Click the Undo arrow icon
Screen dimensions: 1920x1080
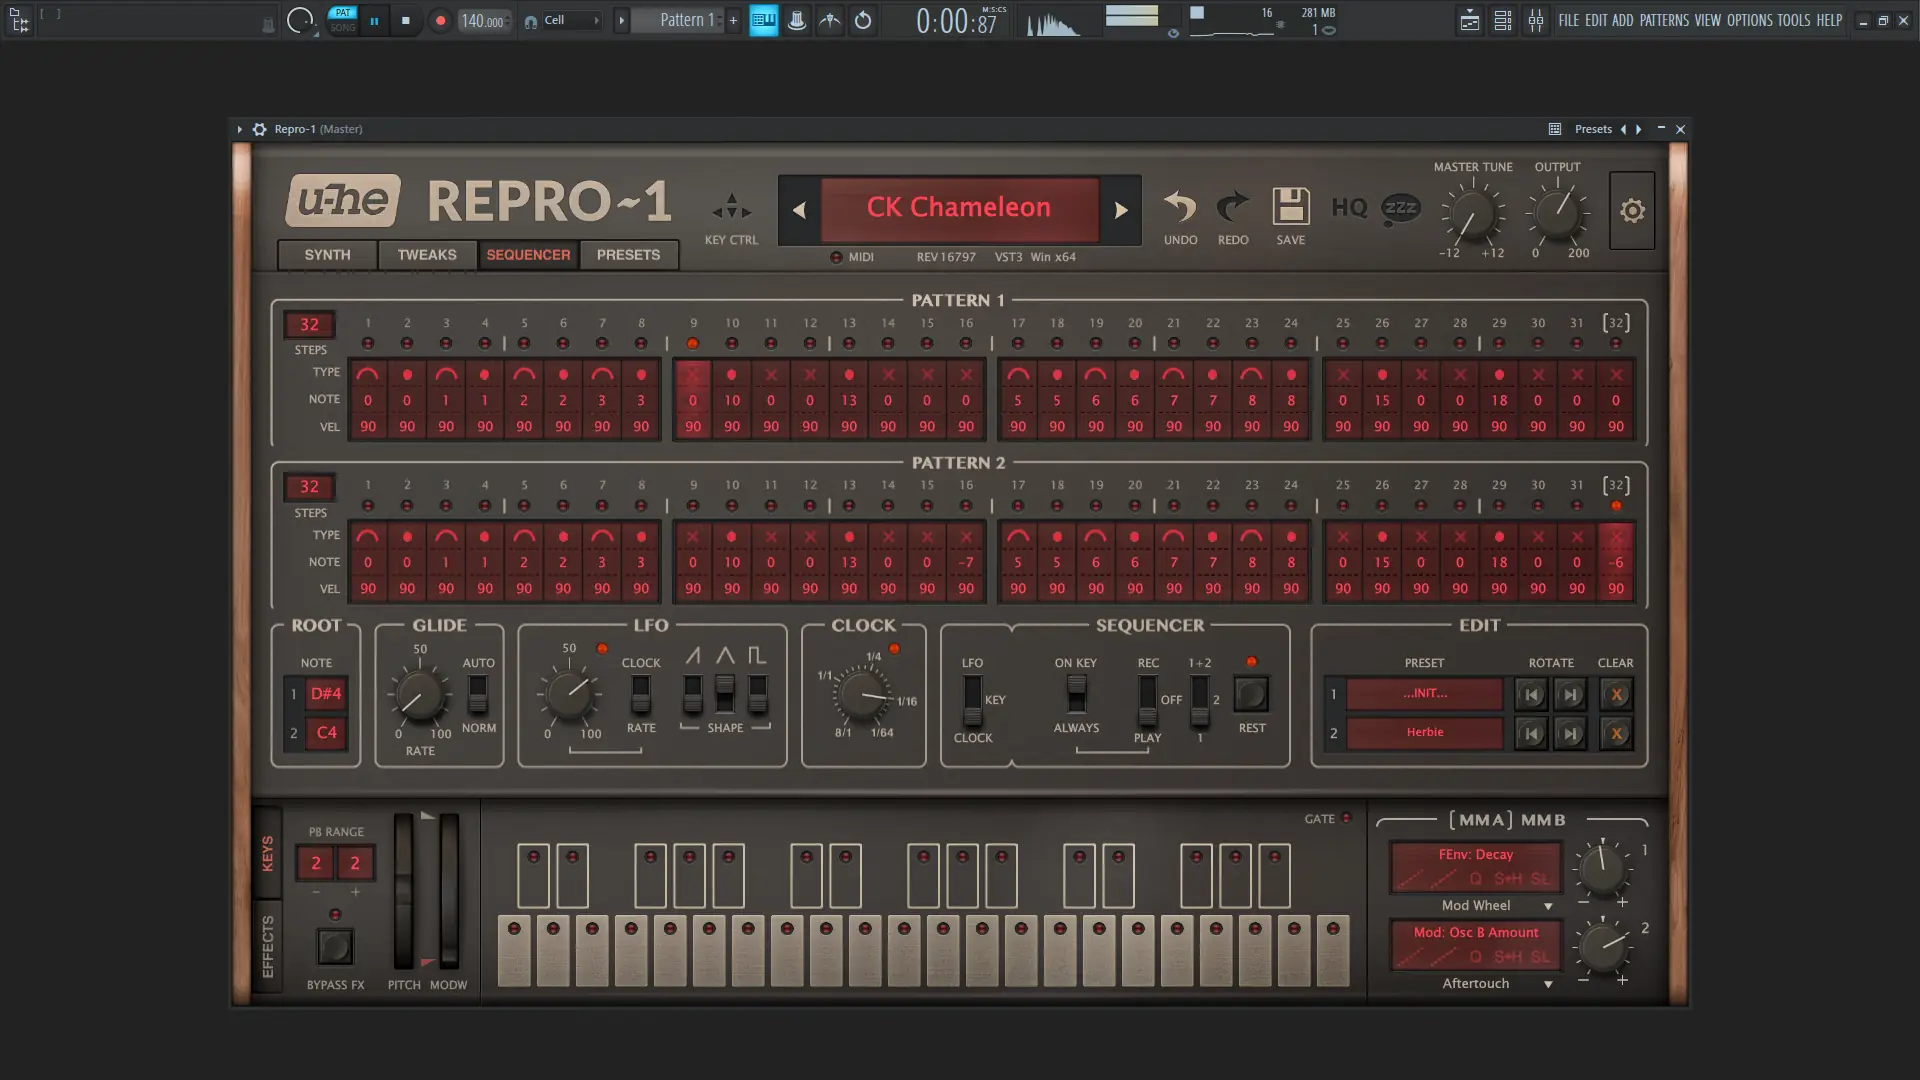1180,208
